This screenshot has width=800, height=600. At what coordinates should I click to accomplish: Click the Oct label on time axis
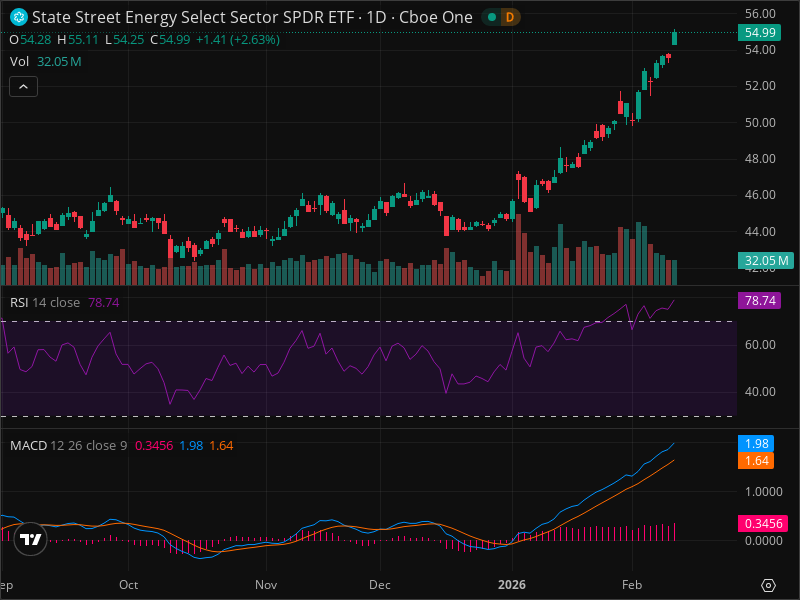[129, 585]
